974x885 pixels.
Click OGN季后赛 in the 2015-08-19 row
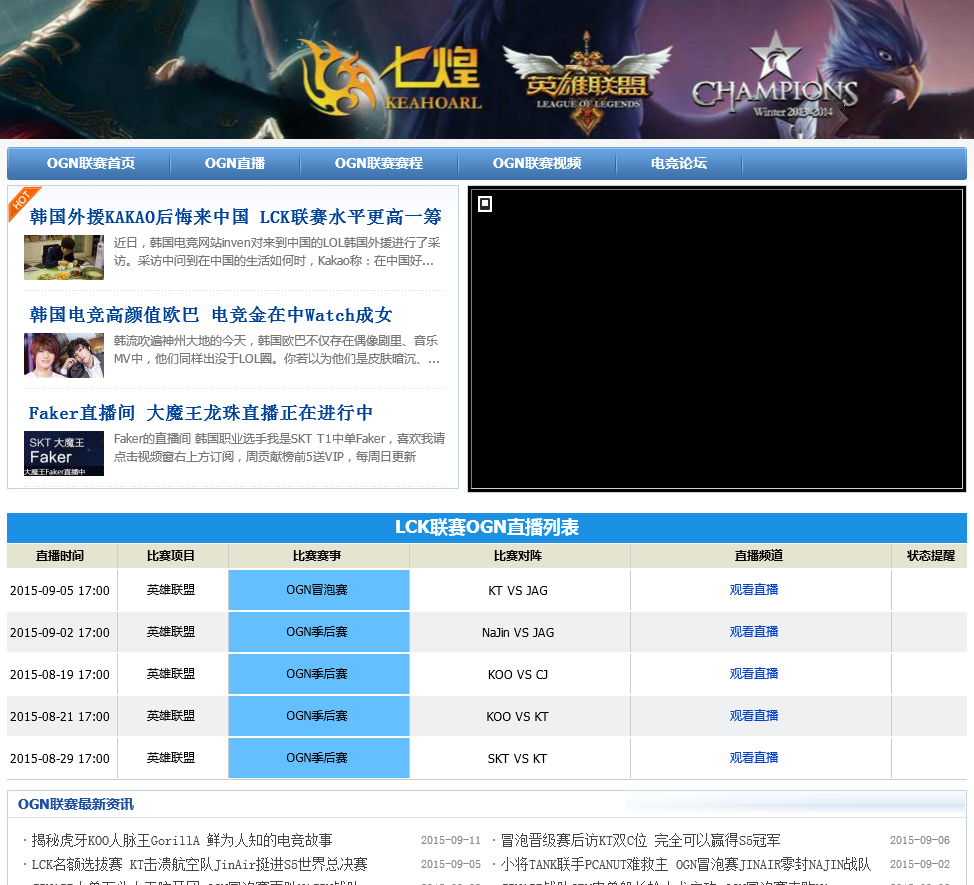click(319, 674)
